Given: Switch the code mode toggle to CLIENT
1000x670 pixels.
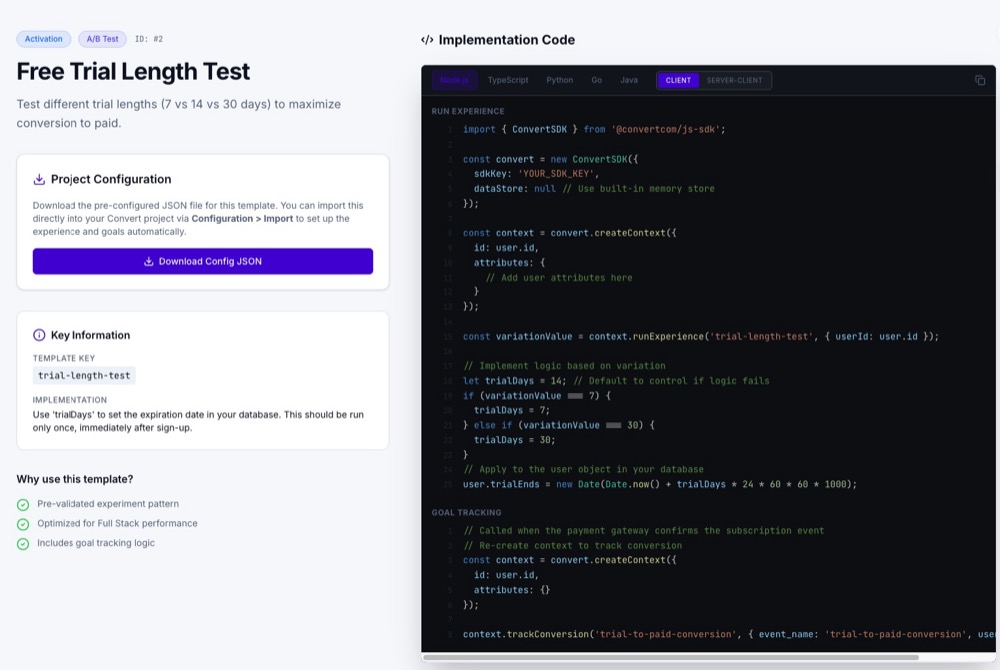Looking at the screenshot, I should pyautogui.click(x=678, y=80).
